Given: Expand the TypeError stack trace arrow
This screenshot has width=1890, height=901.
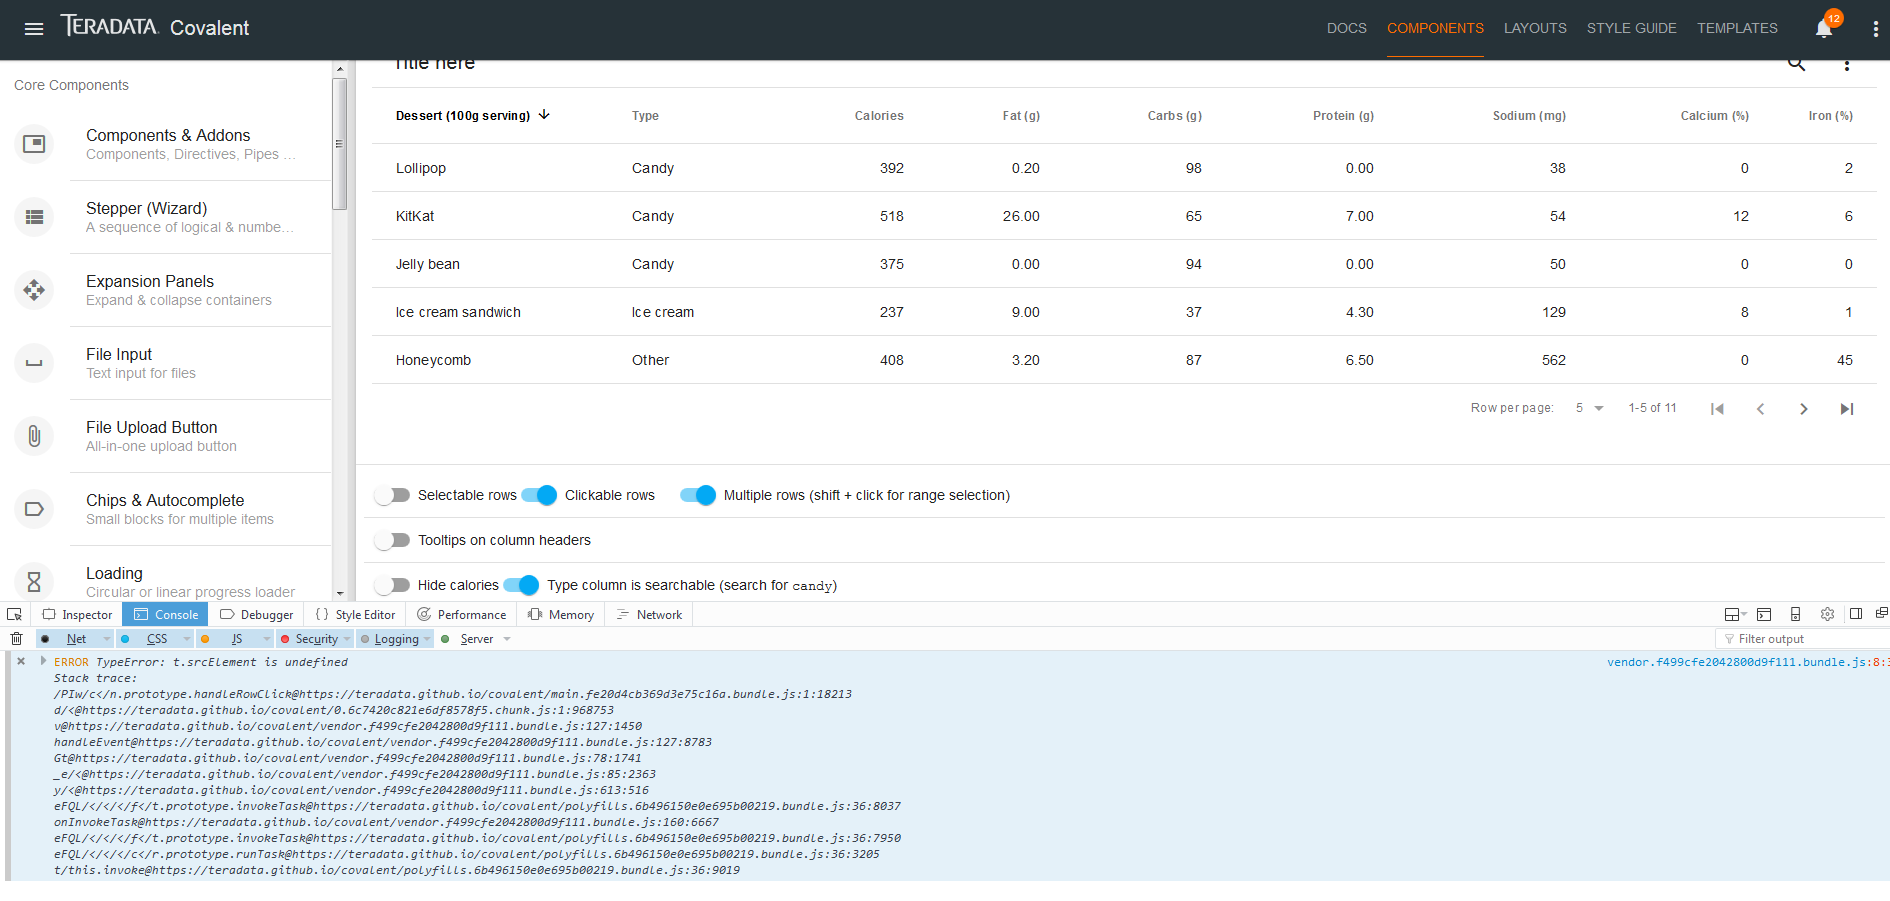Looking at the screenshot, I should click(43, 661).
